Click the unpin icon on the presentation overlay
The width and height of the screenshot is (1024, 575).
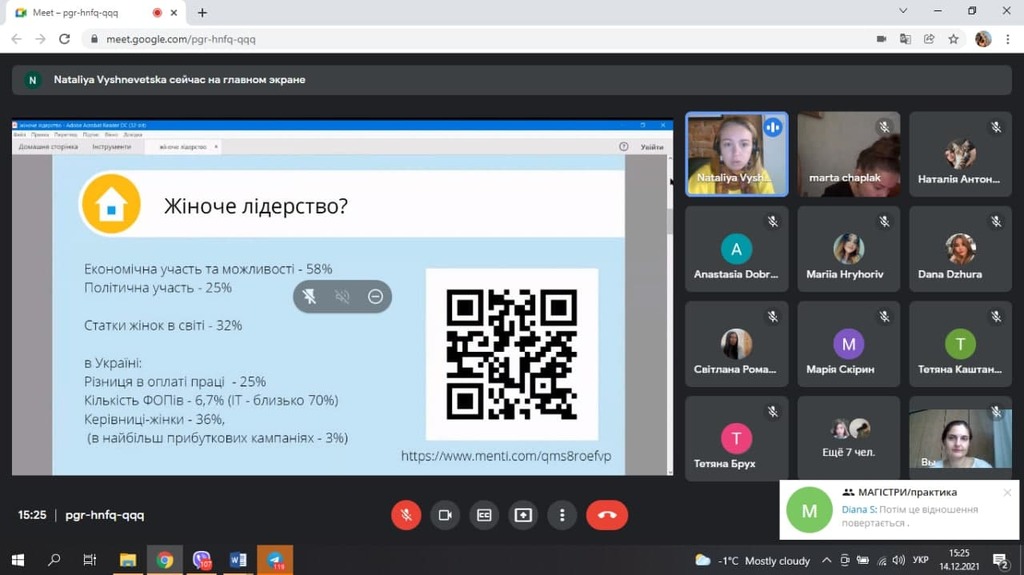click(310, 296)
